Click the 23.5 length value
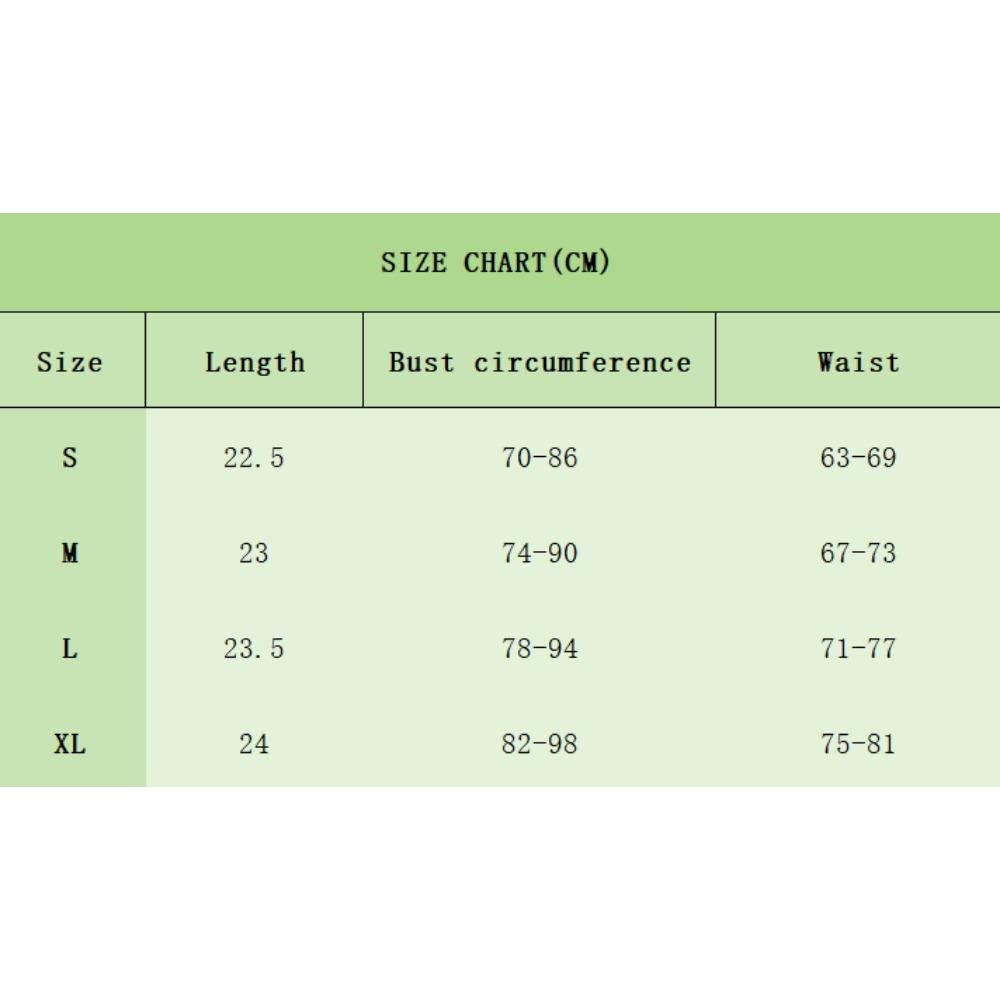 point(254,649)
